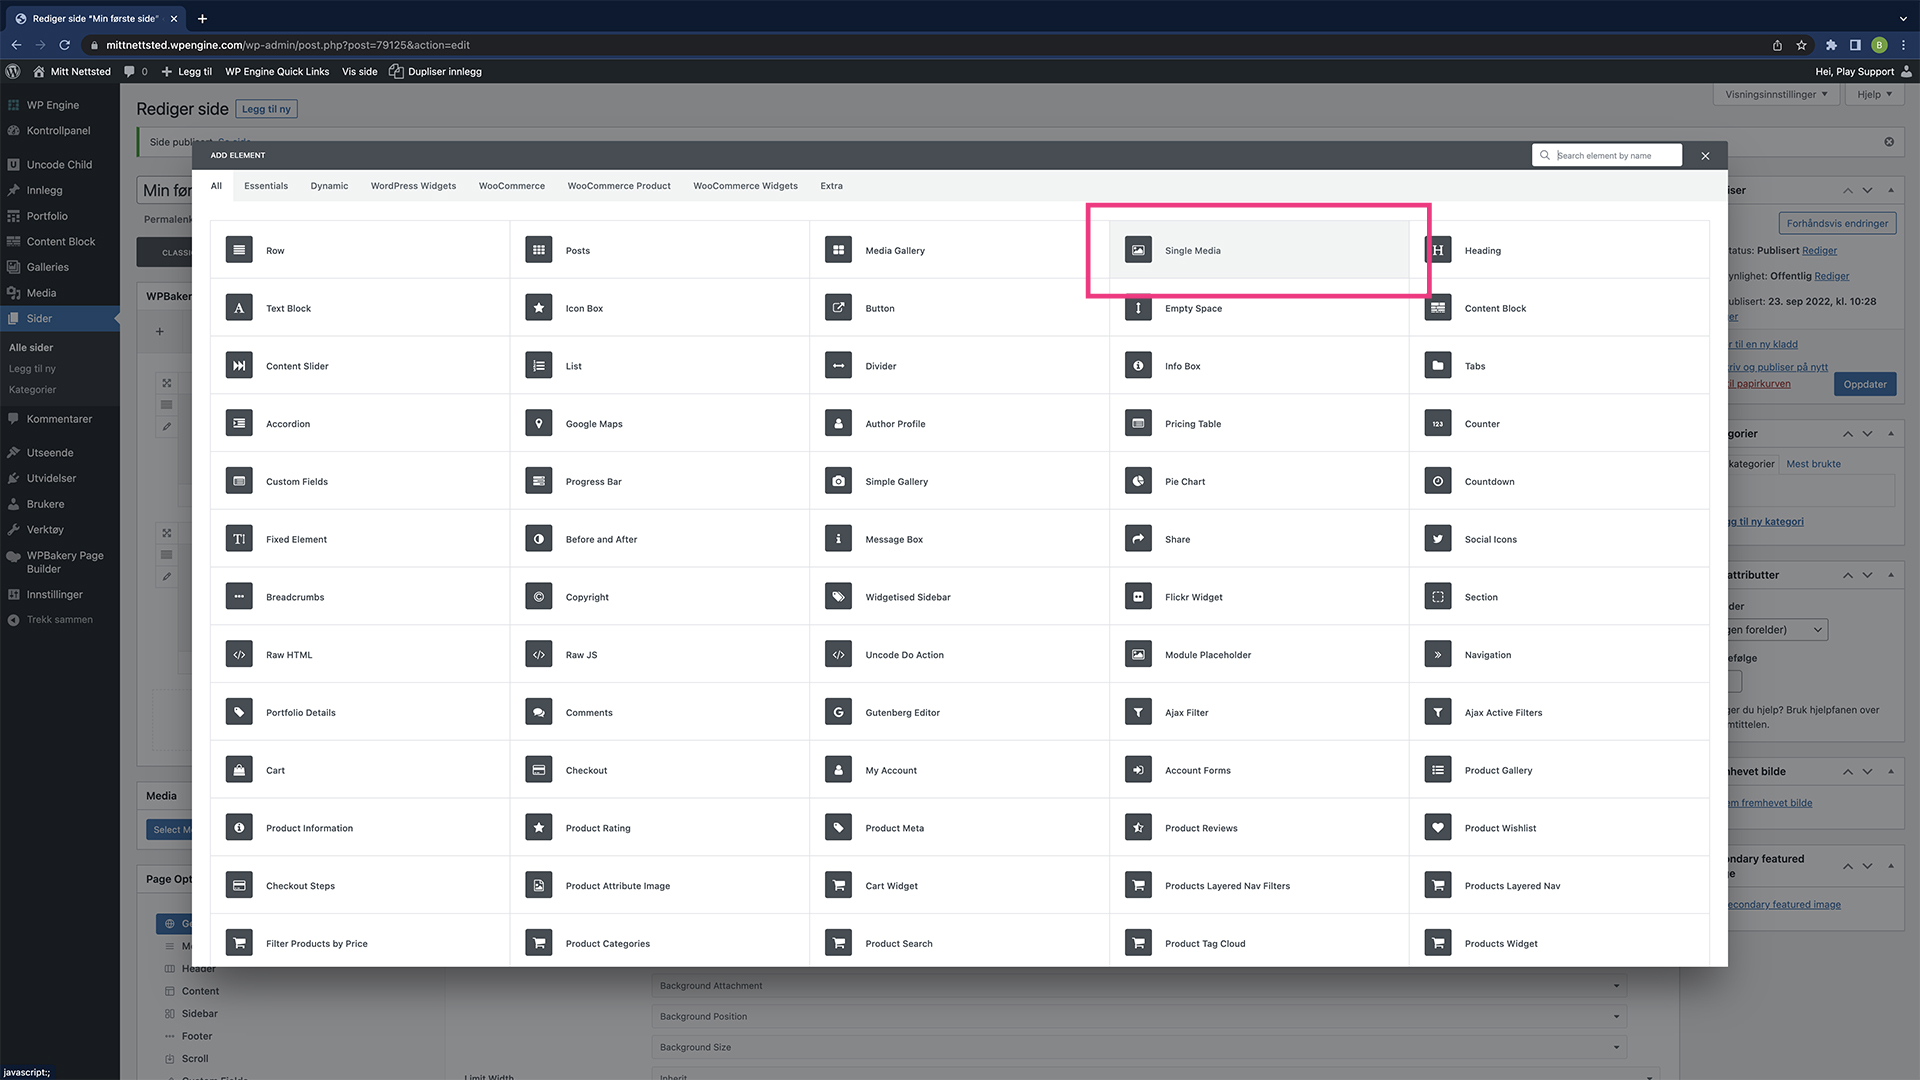Viewport: 1920px width, 1080px height.
Task: Switch to the Dynamic tab
Action: 329,186
